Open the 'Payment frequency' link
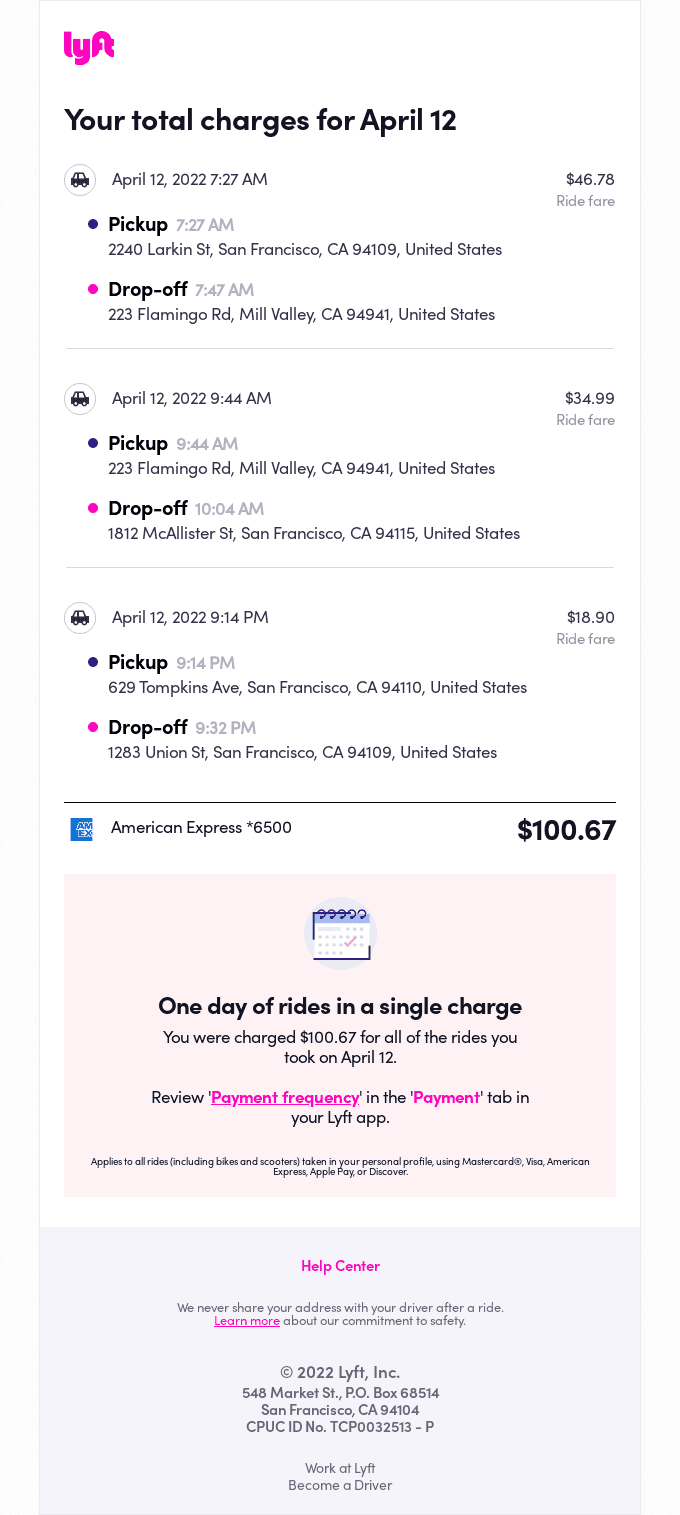The image size is (680, 1515). tap(285, 1098)
